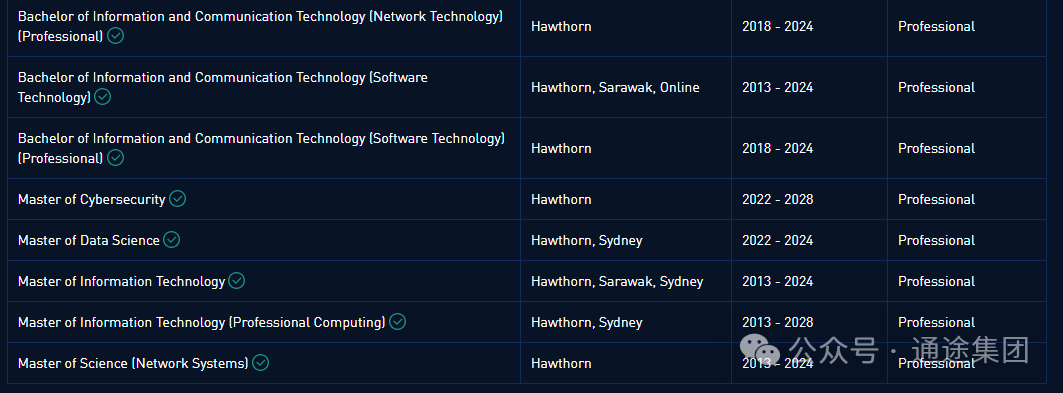Select the Bachelor ICT (Network Technology) (Professional) course name
The image size is (1063, 393).
click(x=260, y=26)
